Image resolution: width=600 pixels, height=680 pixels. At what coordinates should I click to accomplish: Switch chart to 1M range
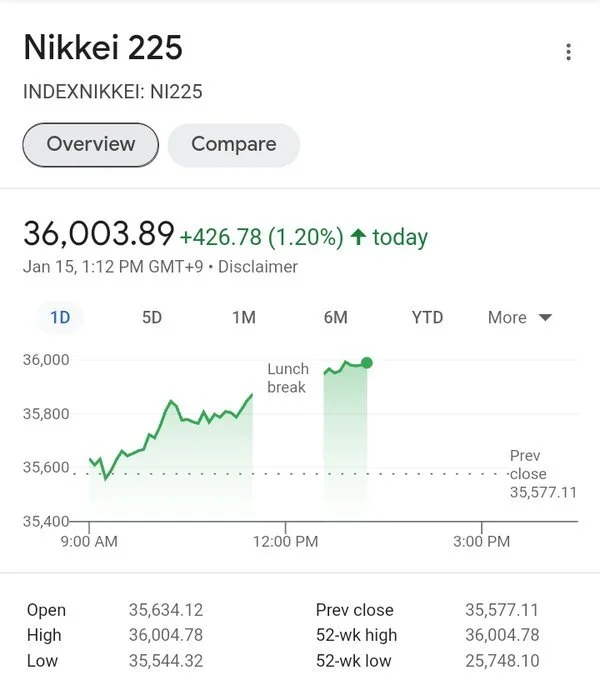pos(244,317)
